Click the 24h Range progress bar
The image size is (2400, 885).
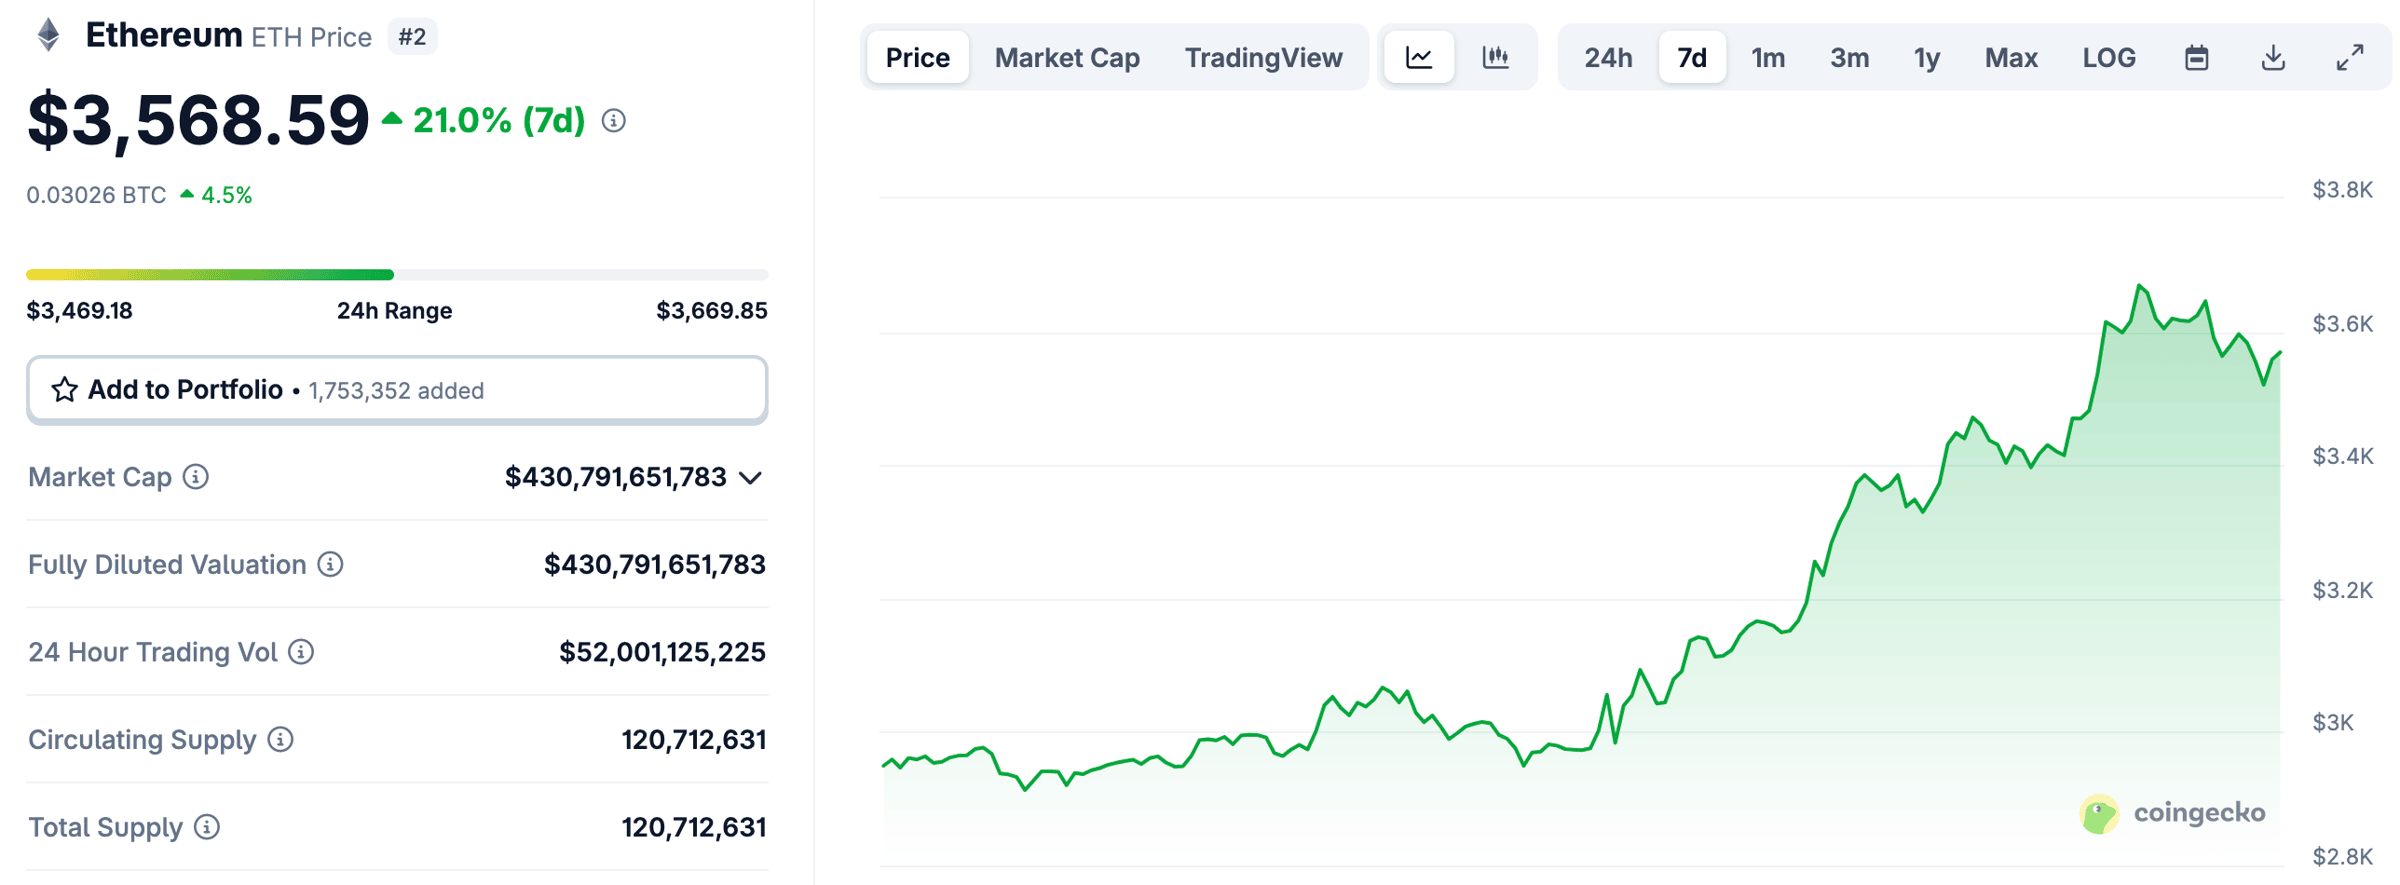[397, 274]
